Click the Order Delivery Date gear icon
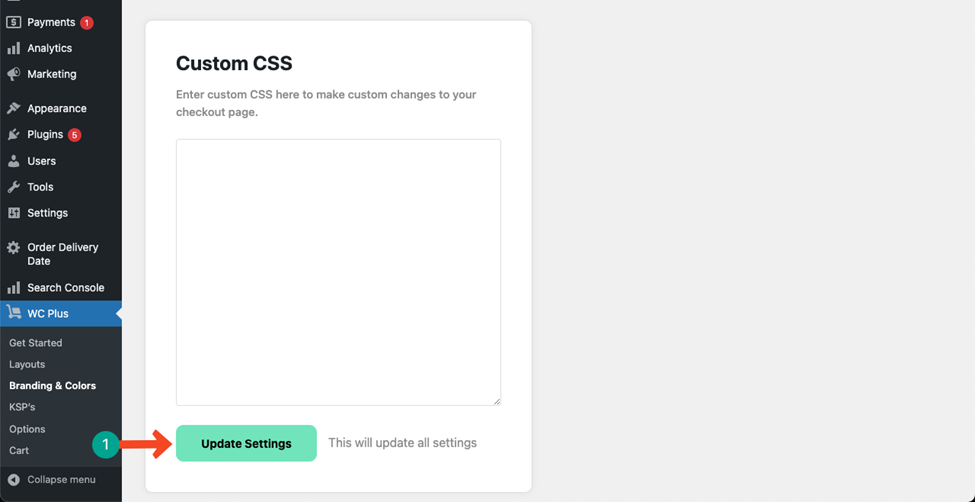This screenshot has width=975, height=502. tap(13, 248)
